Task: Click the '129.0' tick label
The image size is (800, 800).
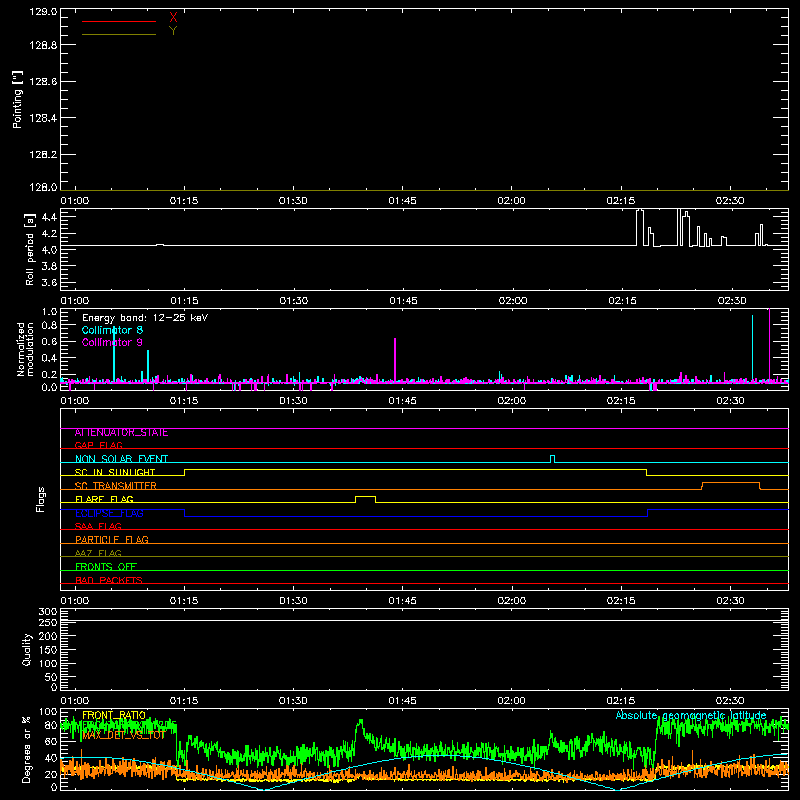Action: [43, 11]
